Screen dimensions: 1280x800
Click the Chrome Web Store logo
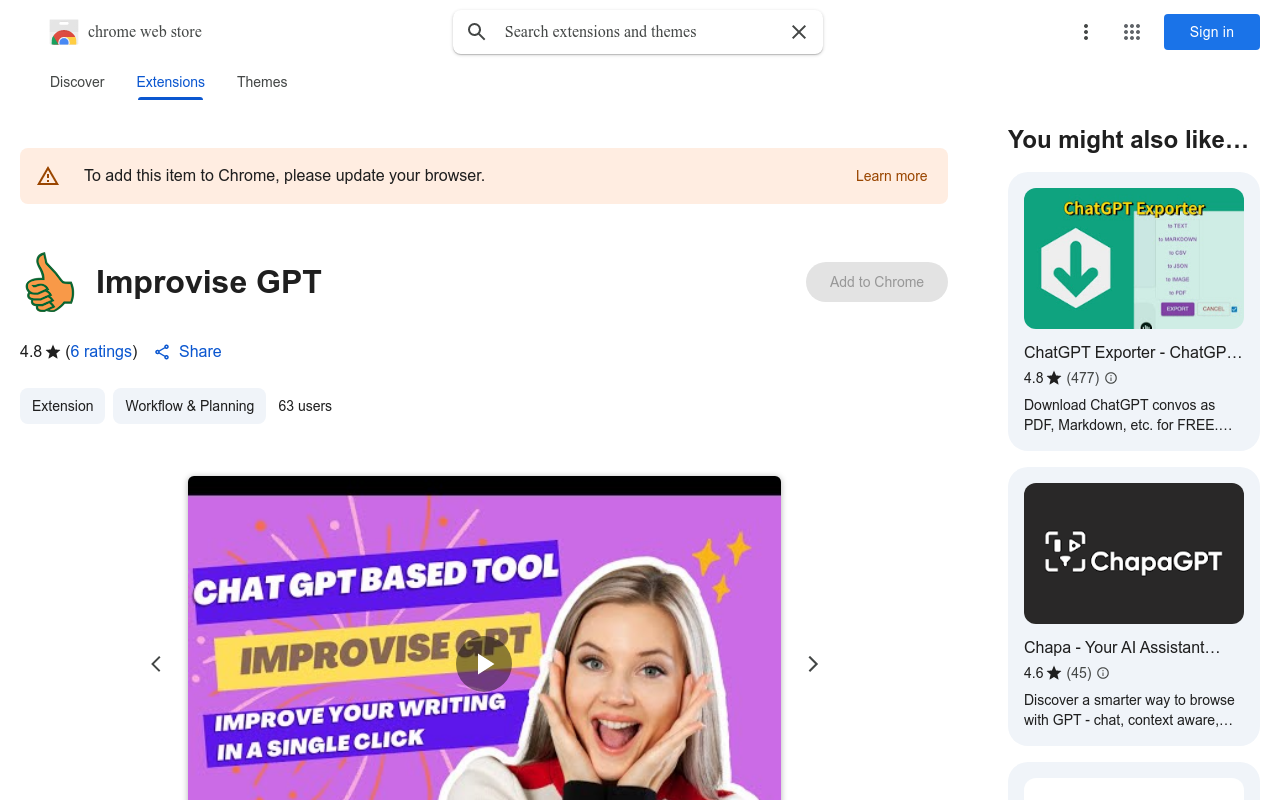(x=64, y=32)
